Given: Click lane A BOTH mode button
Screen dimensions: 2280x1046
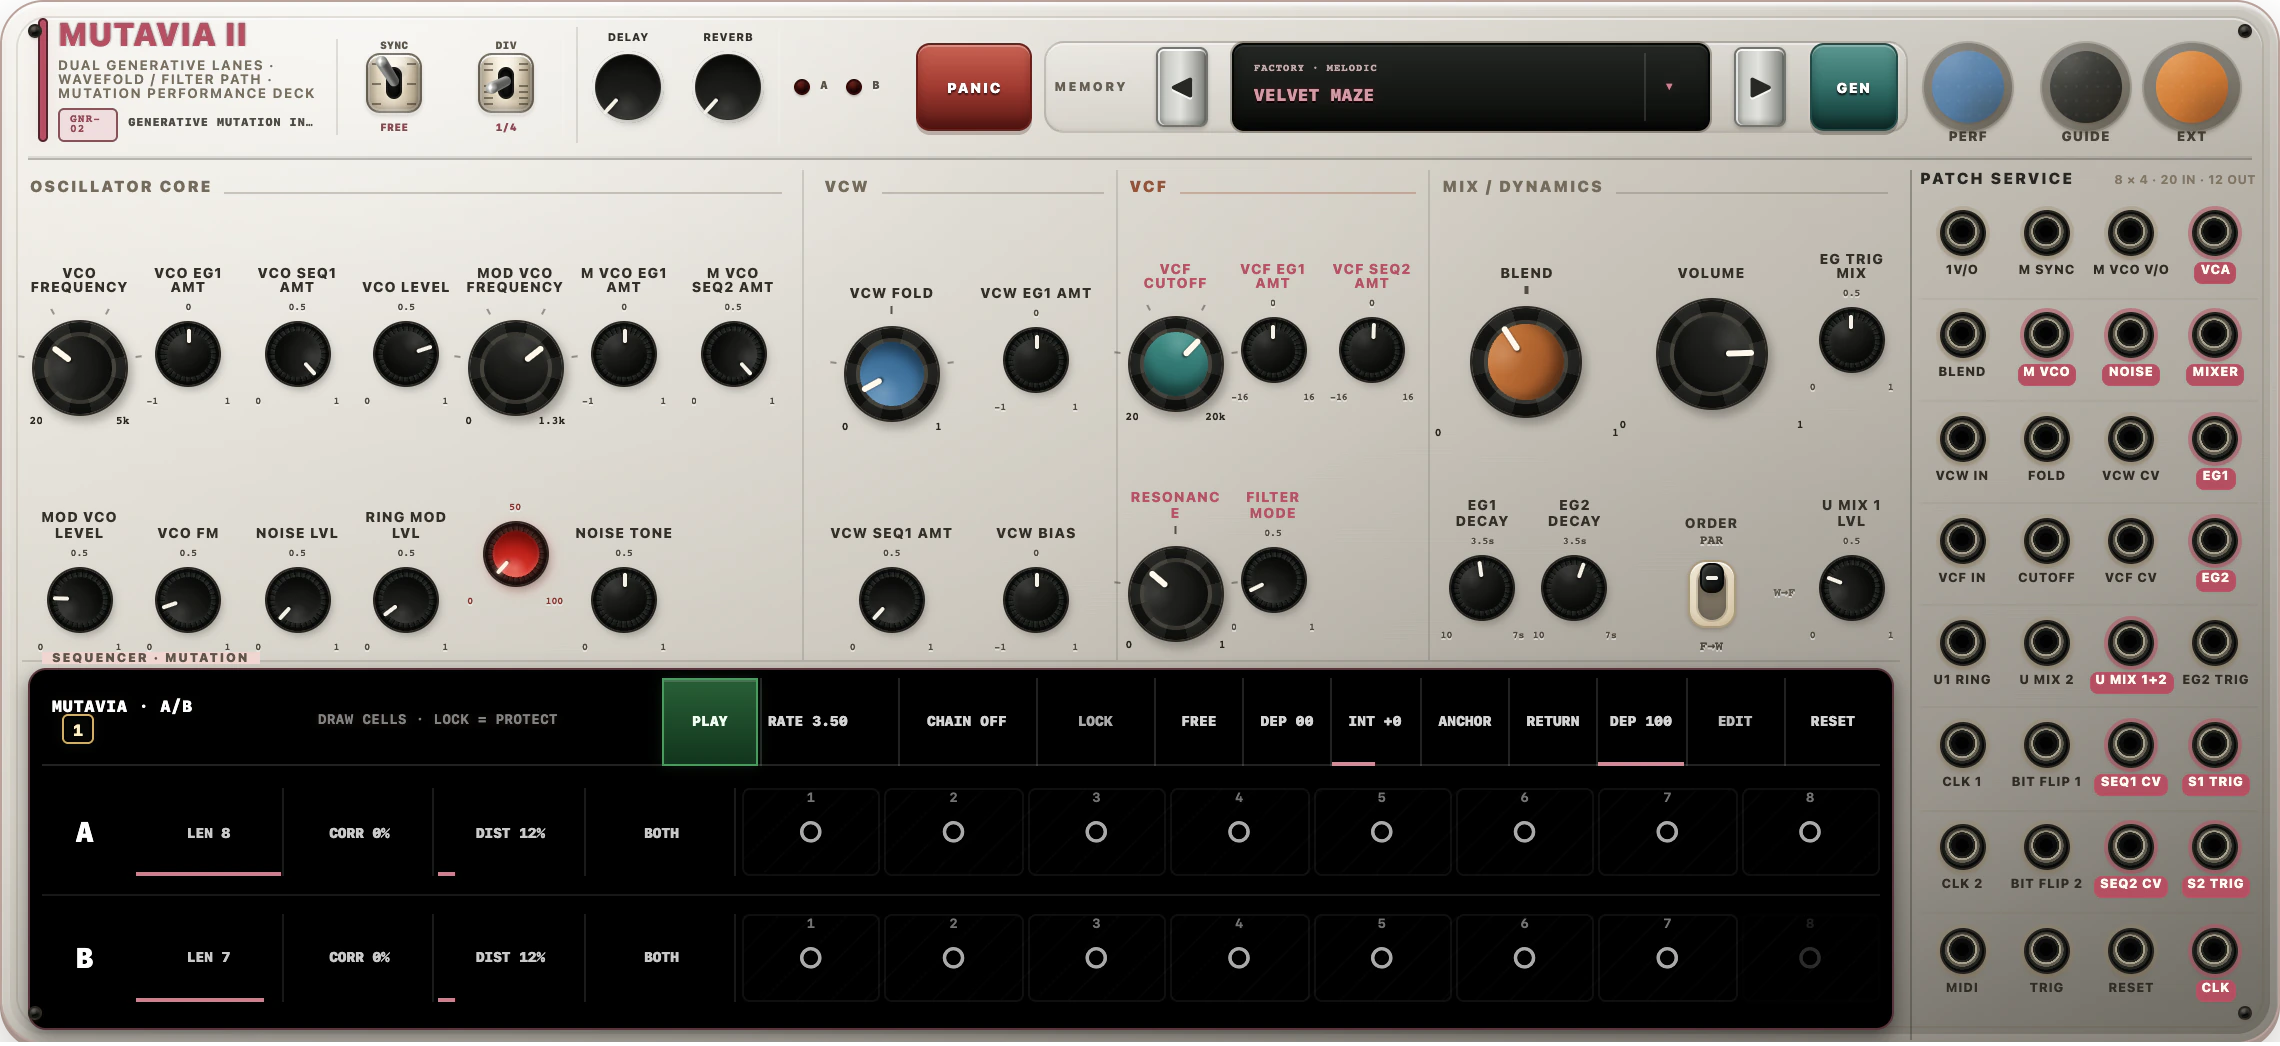Looking at the screenshot, I should (x=661, y=832).
